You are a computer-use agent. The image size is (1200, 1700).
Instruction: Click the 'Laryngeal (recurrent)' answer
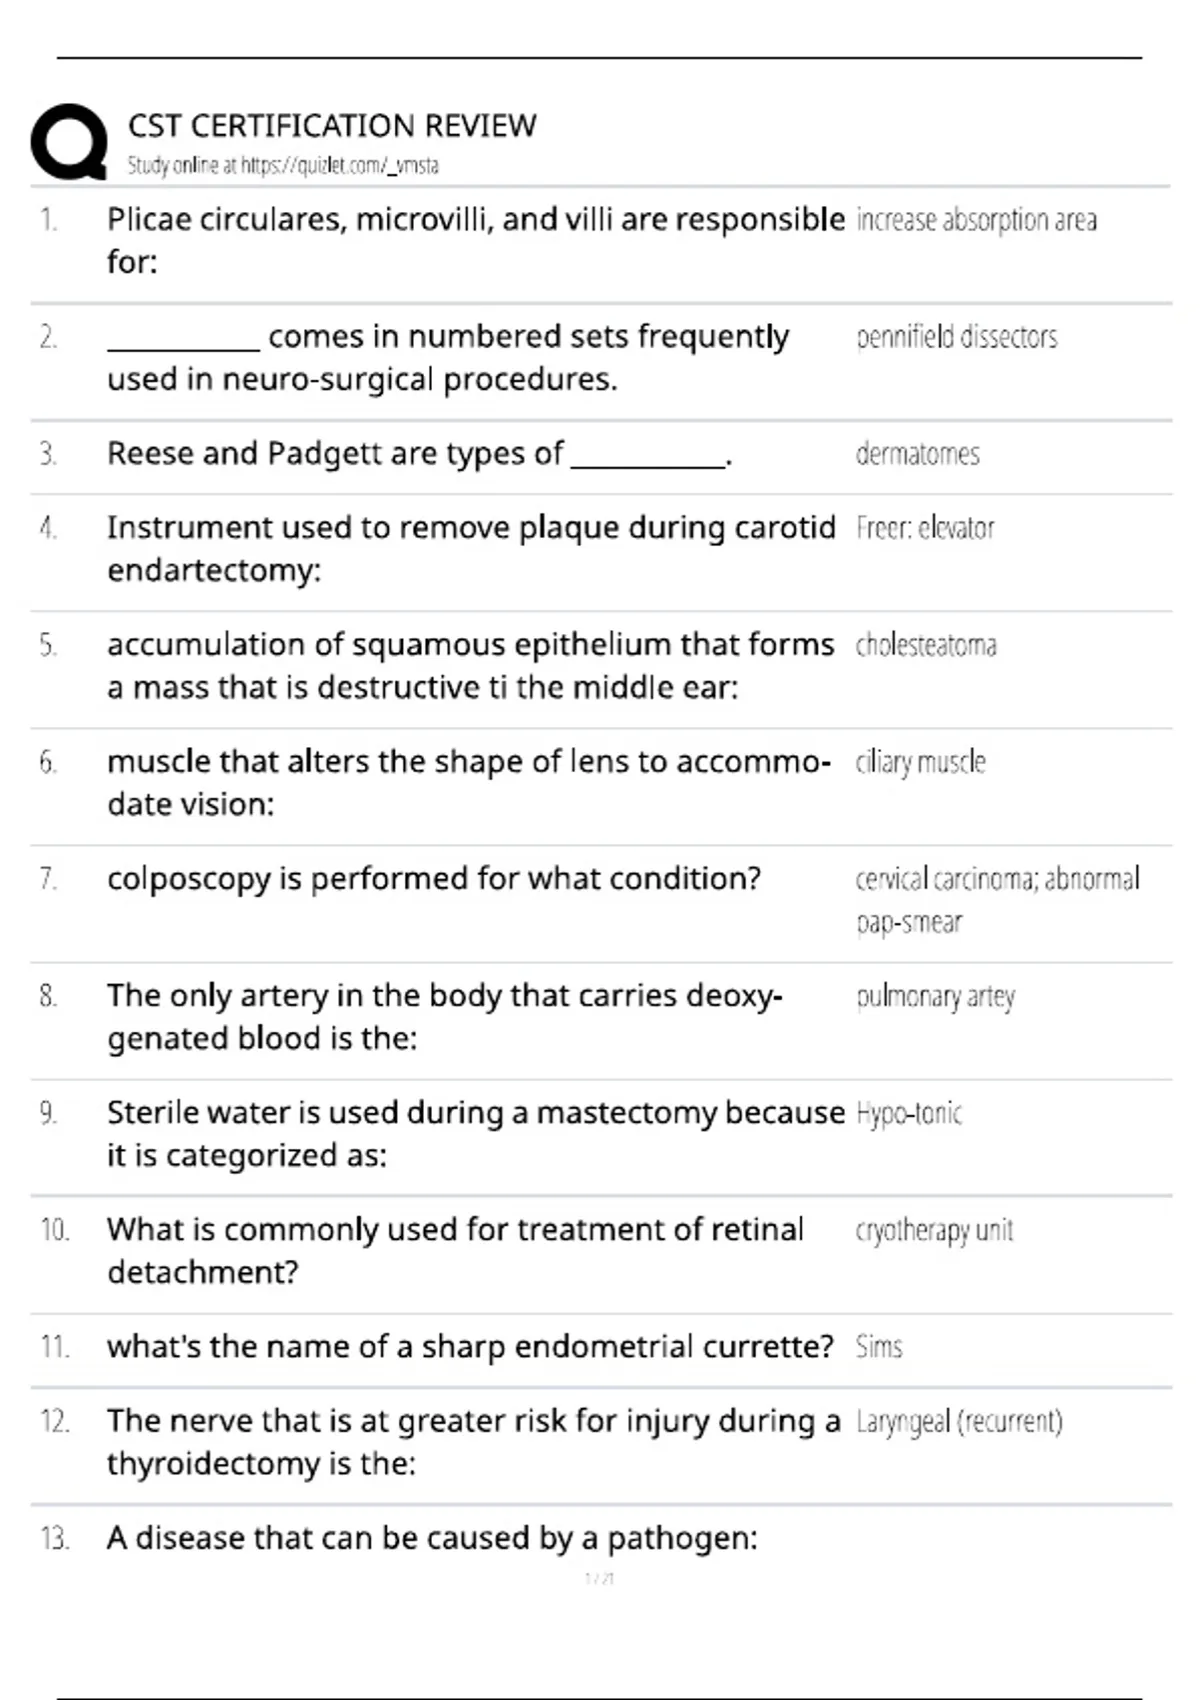959,1421
